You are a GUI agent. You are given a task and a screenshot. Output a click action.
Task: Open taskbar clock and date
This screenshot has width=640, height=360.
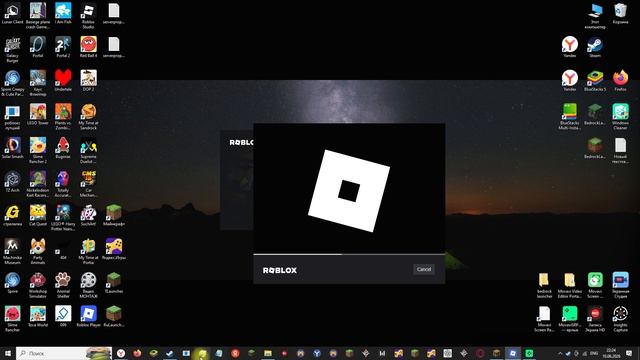click(x=611, y=353)
